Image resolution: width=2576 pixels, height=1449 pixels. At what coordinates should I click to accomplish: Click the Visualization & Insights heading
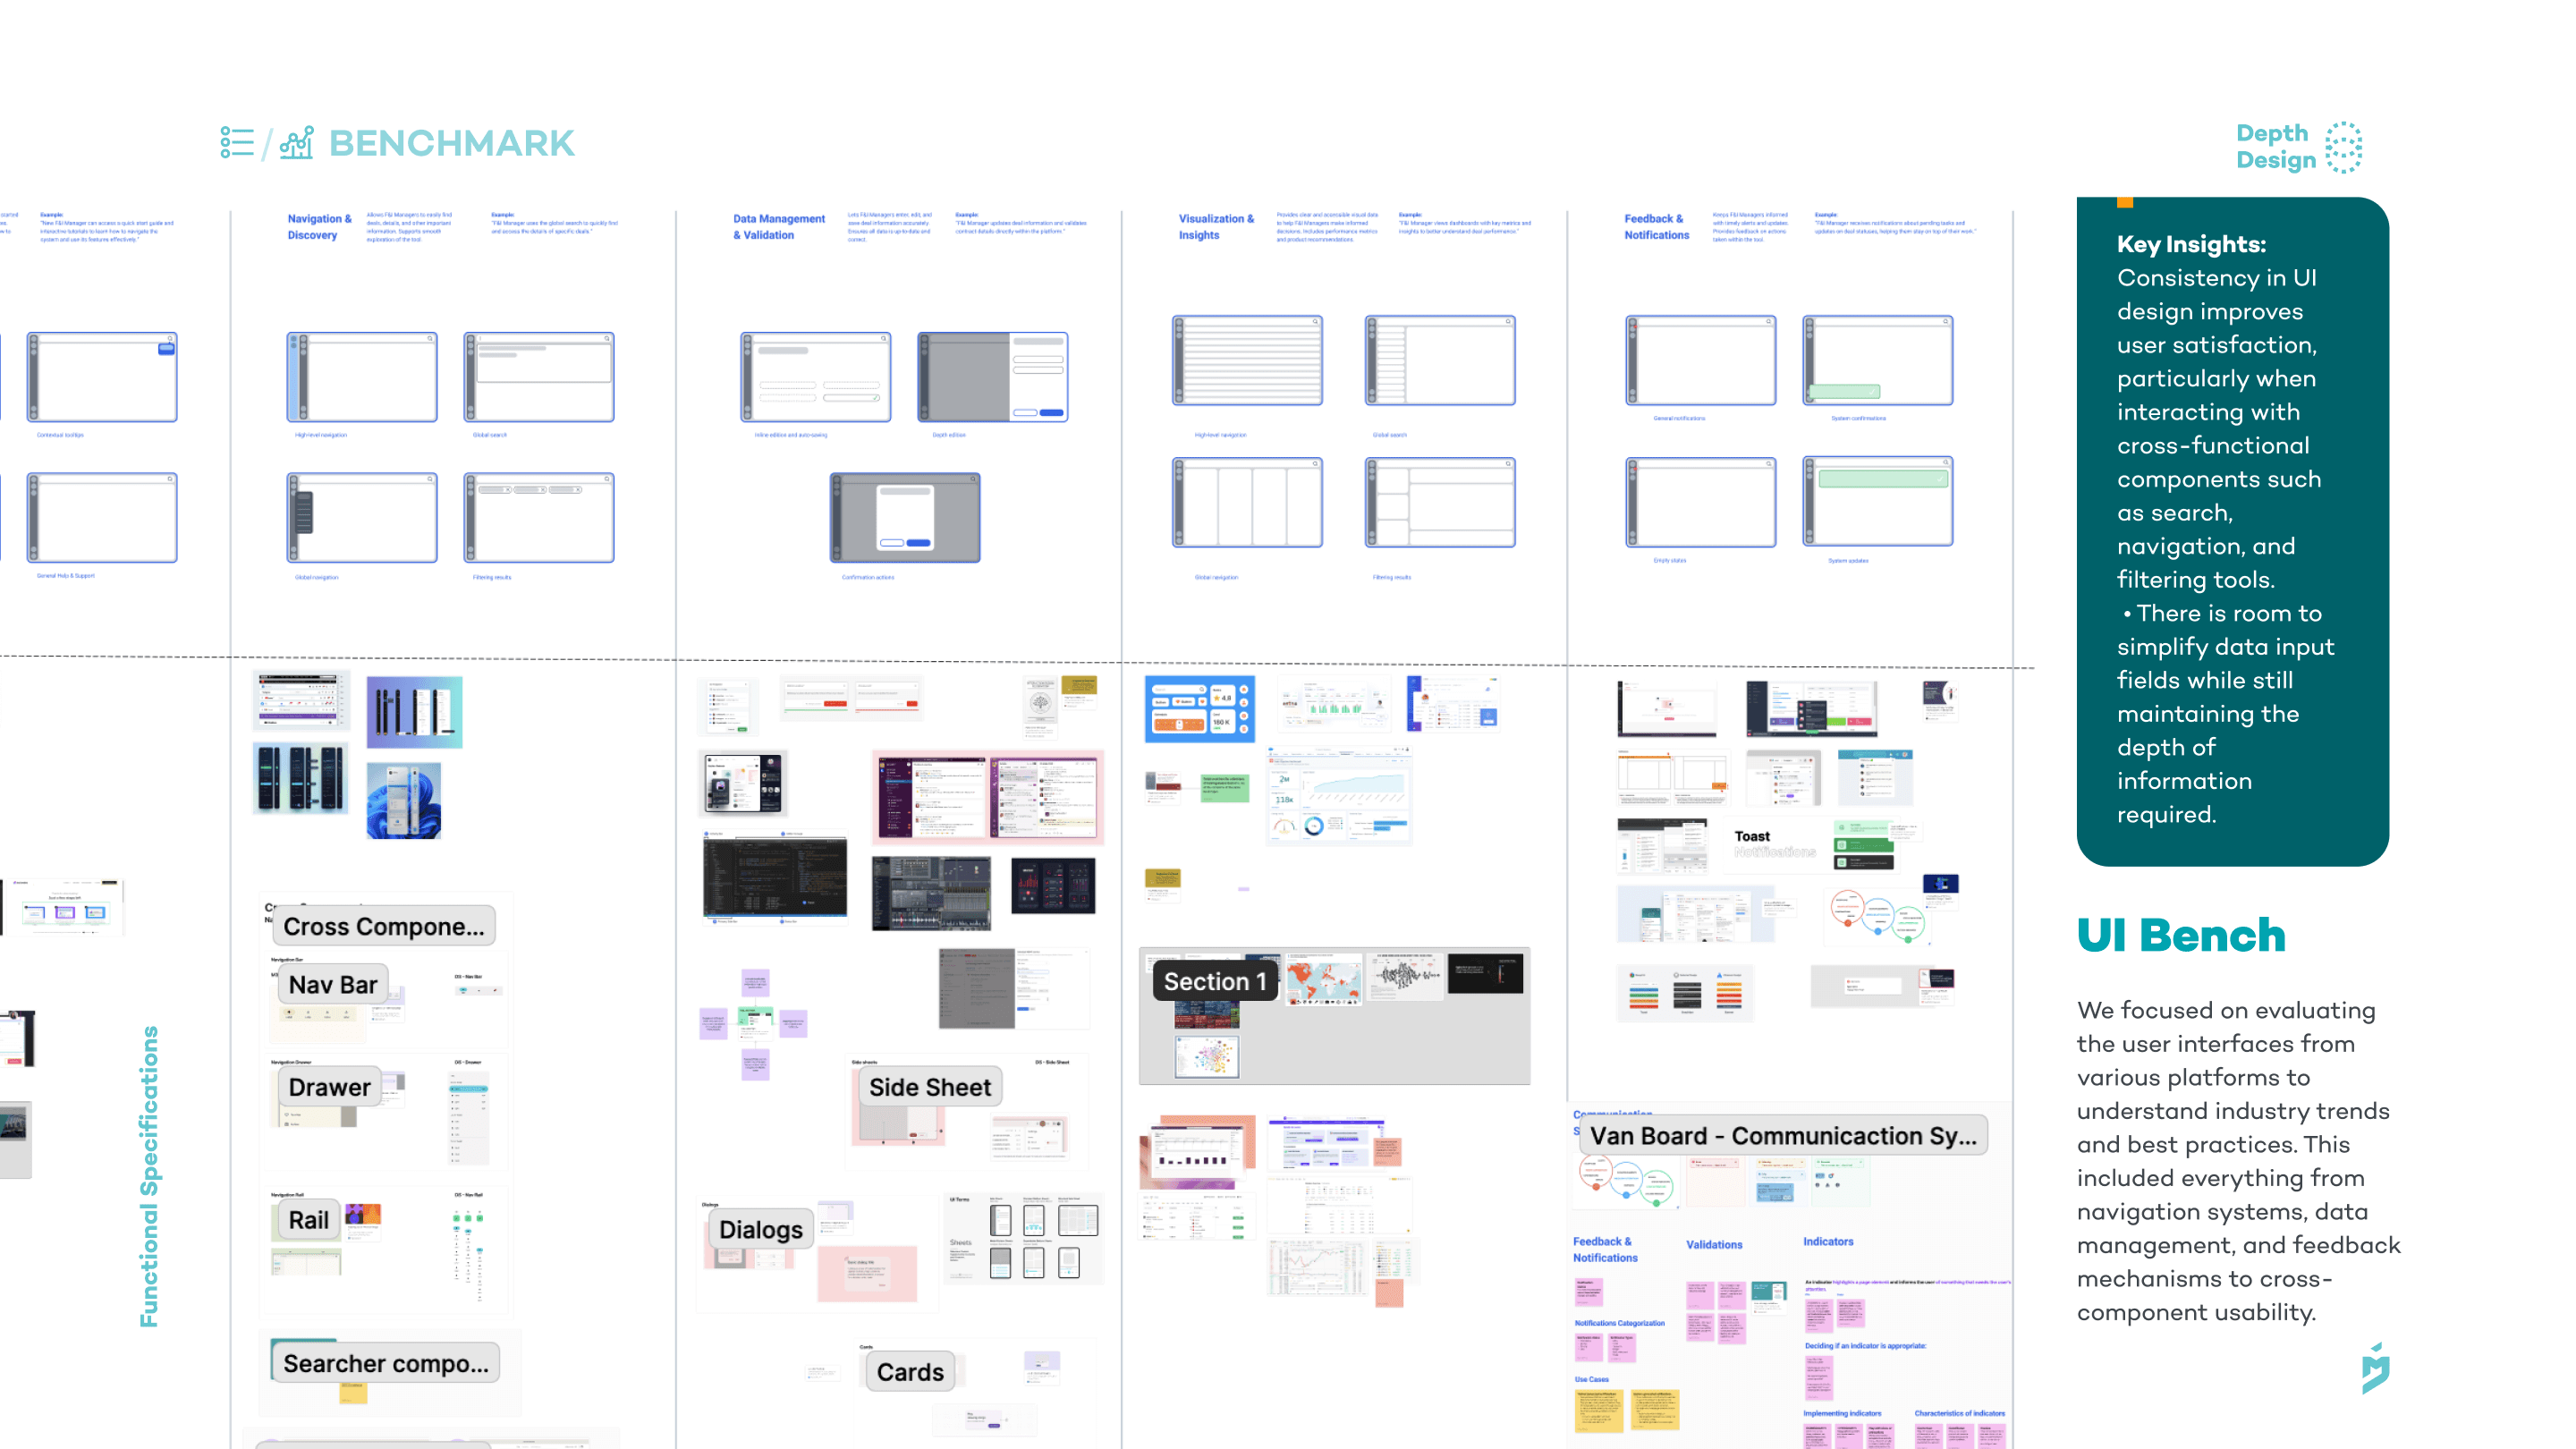pyautogui.click(x=1215, y=227)
